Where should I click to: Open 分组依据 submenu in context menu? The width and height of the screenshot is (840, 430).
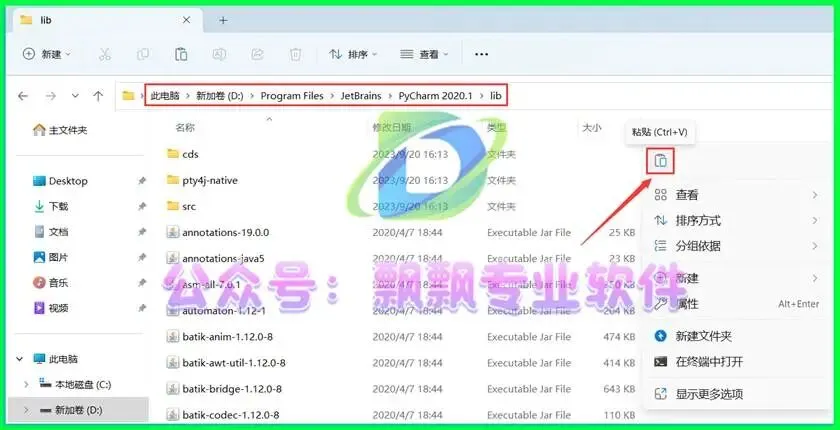click(x=737, y=246)
